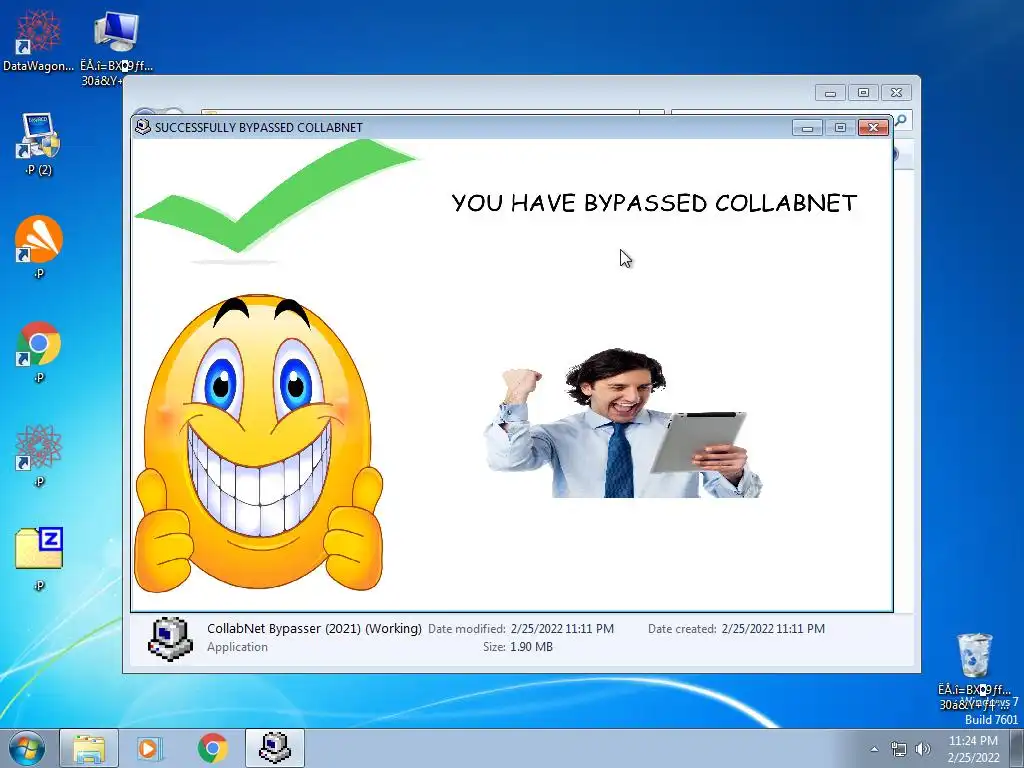The height and width of the screenshot is (768, 1024).
Task: Open the DataWagon desktop shortcut
Action: [38, 40]
